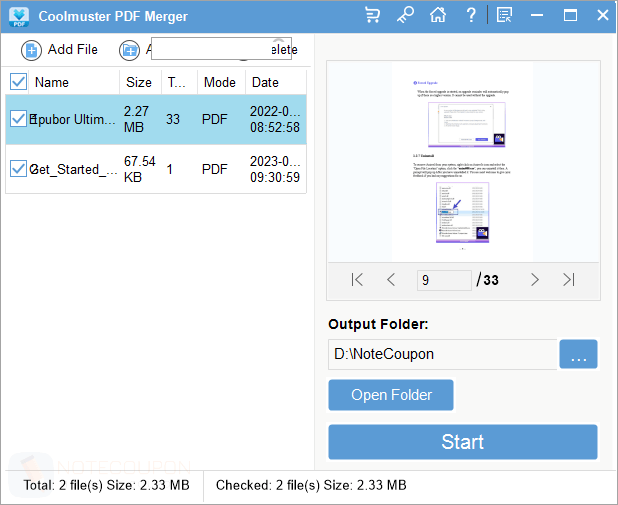This screenshot has height=505, width=618.
Task: Go to previous preview page
Action: point(391,280)
